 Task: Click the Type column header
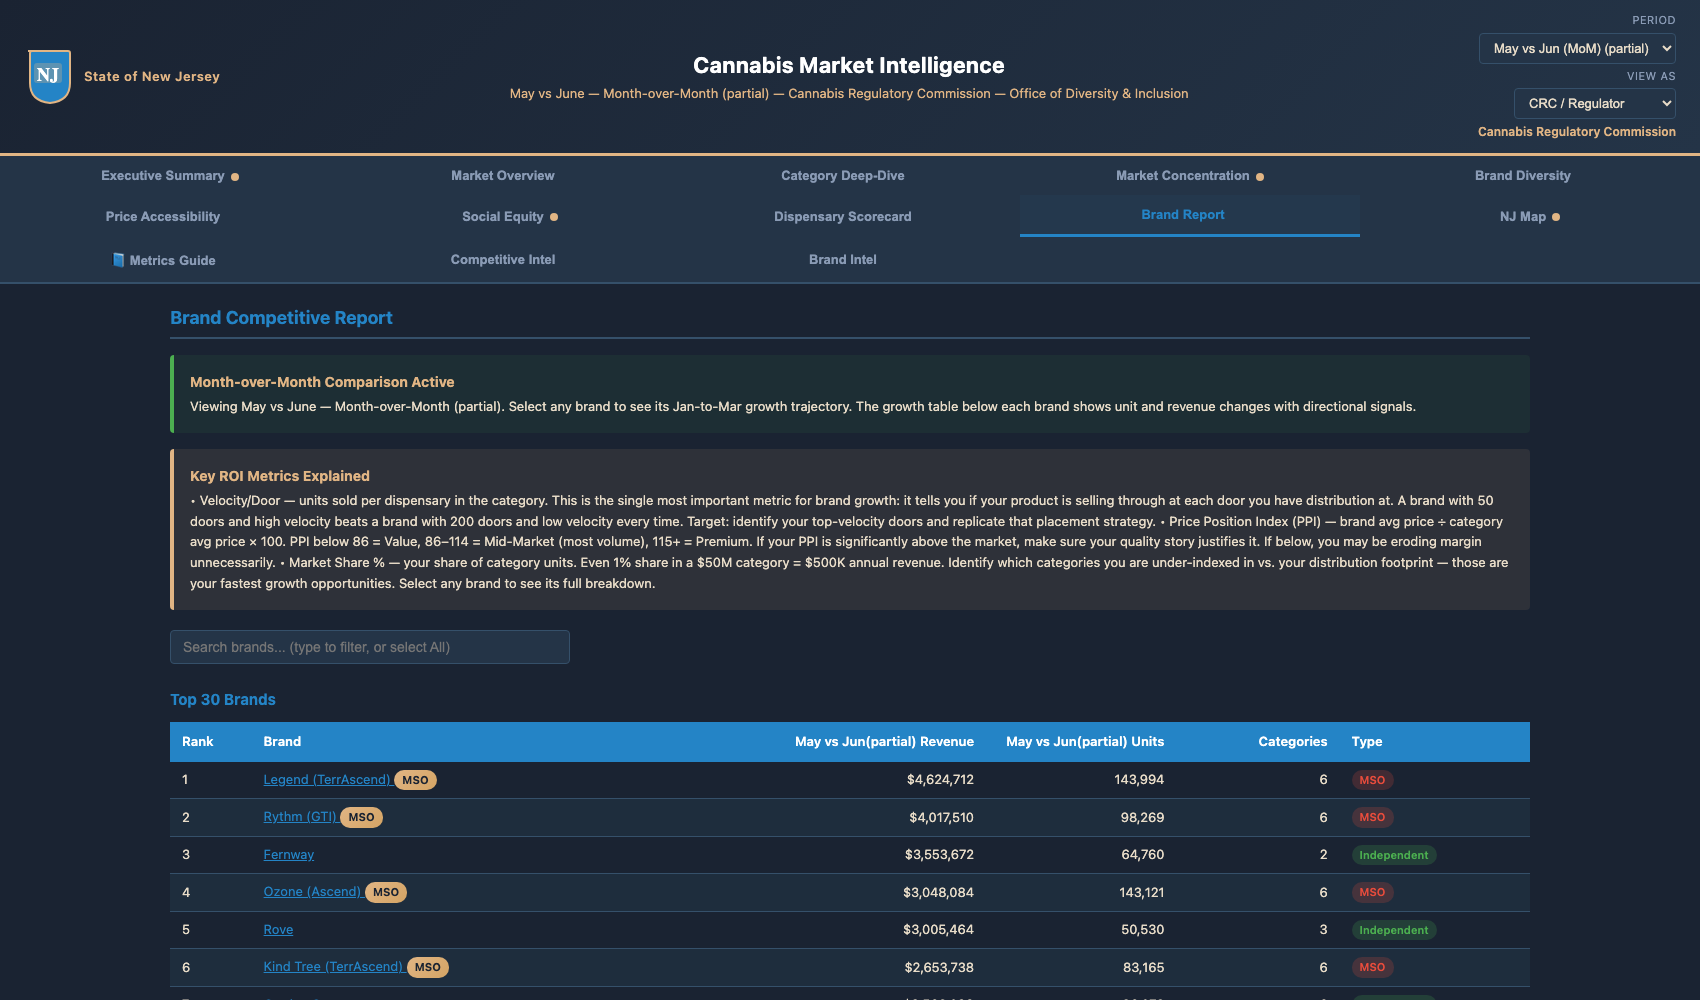click(1367, 742)
